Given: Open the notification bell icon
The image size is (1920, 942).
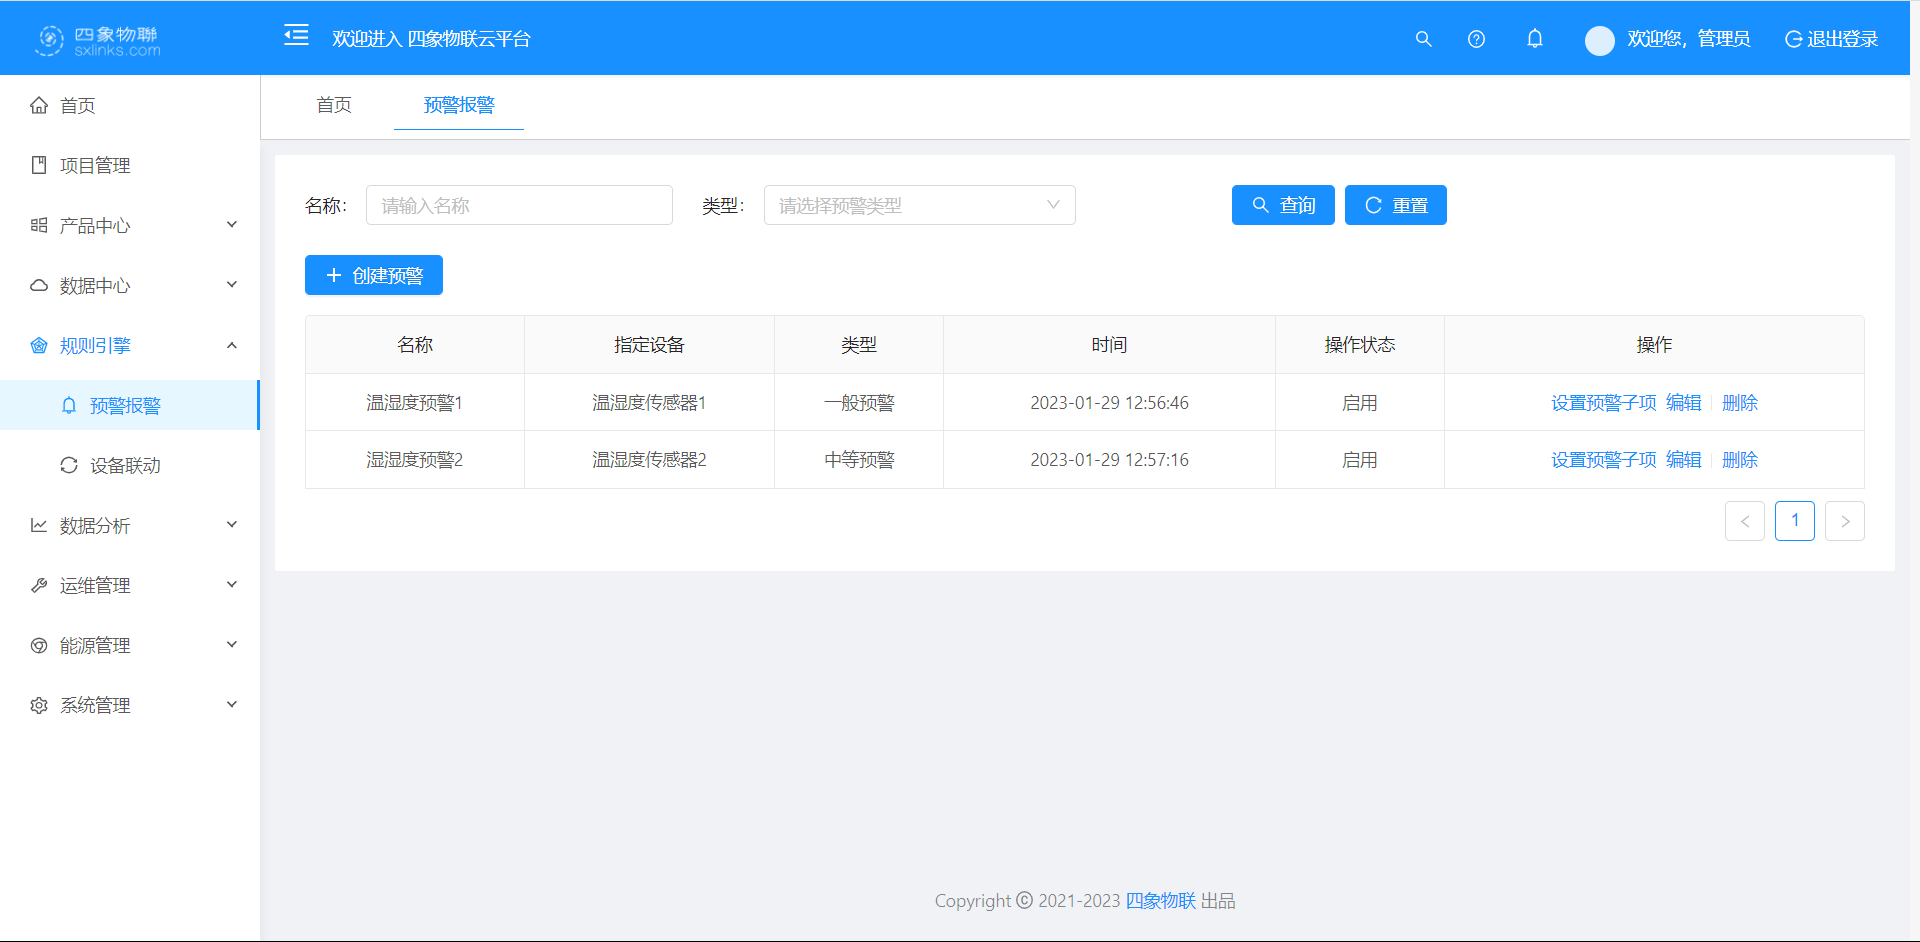Looking at the screenshot, I should point(1535,39).
